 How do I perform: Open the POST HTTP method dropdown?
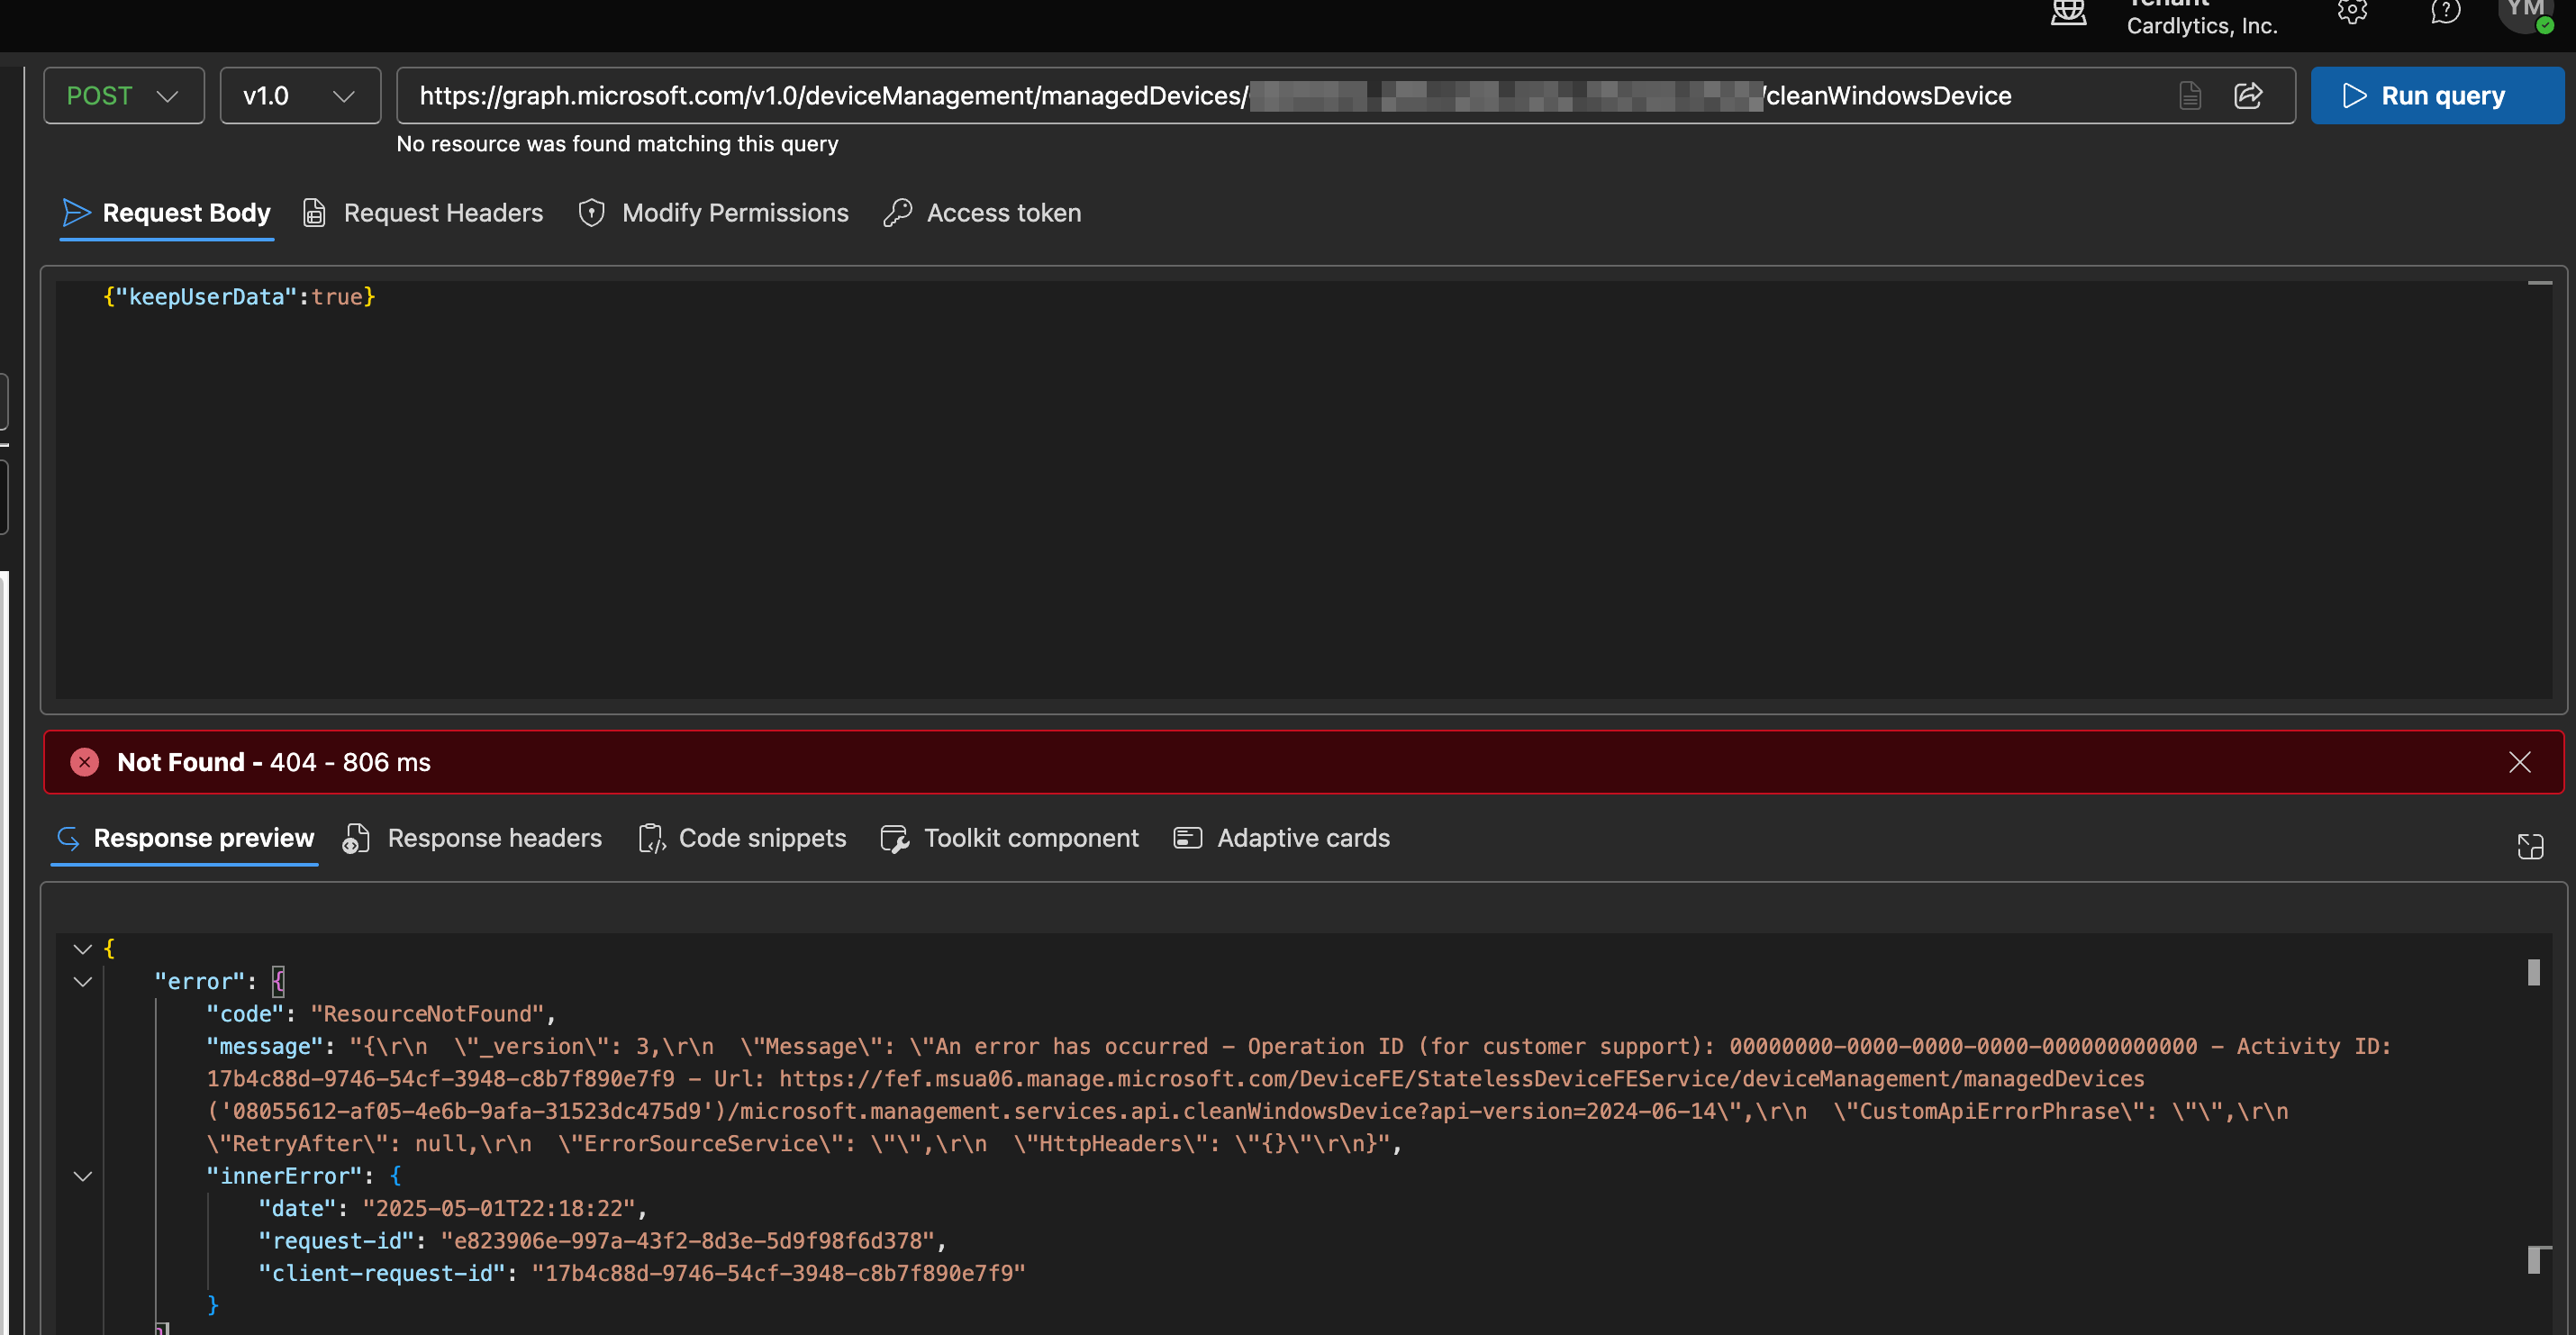click(x=124, y=96)
